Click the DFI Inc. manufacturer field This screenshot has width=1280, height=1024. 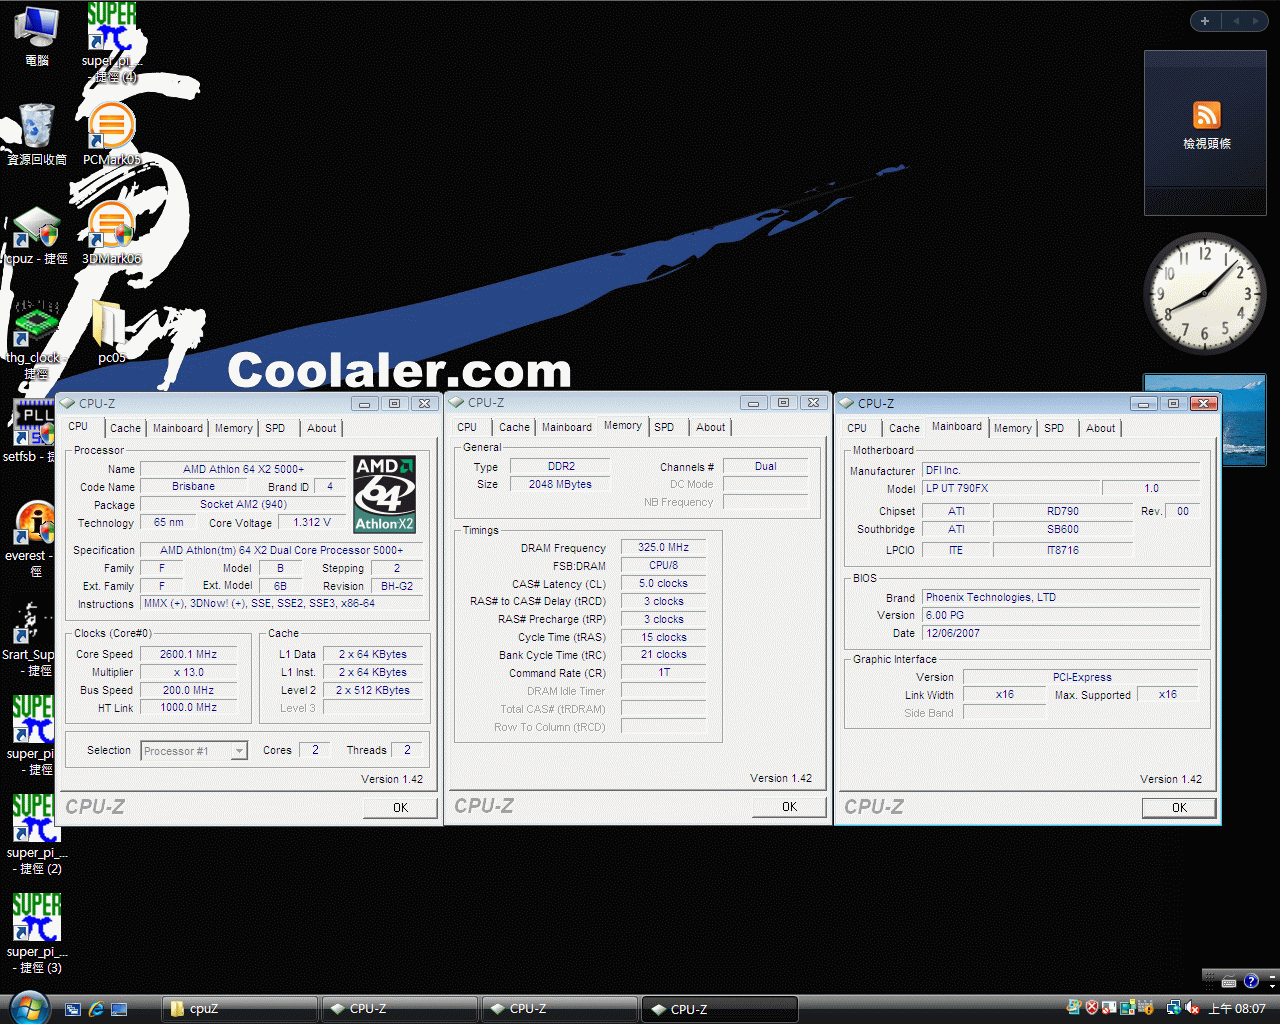pos(1060,470)
